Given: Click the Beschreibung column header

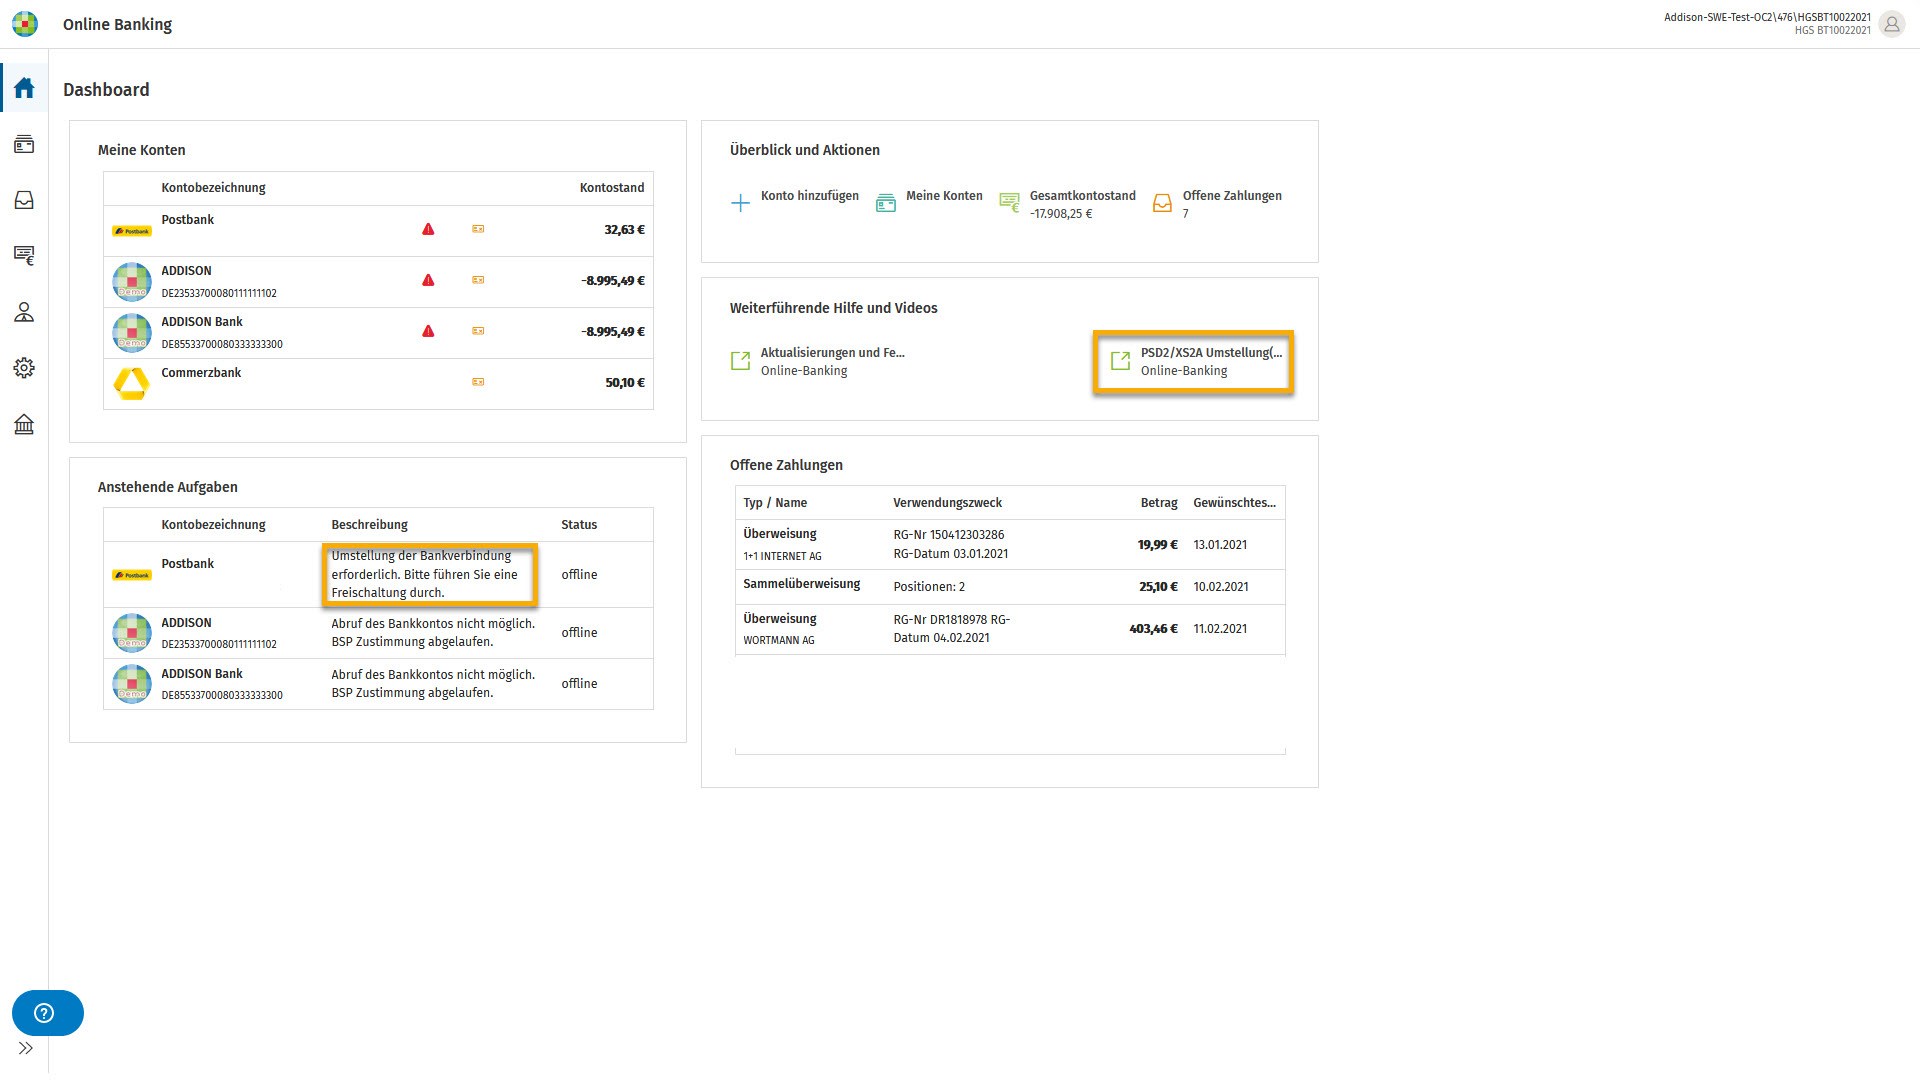Looking at the screenshot, I should (x=369, y=525).
